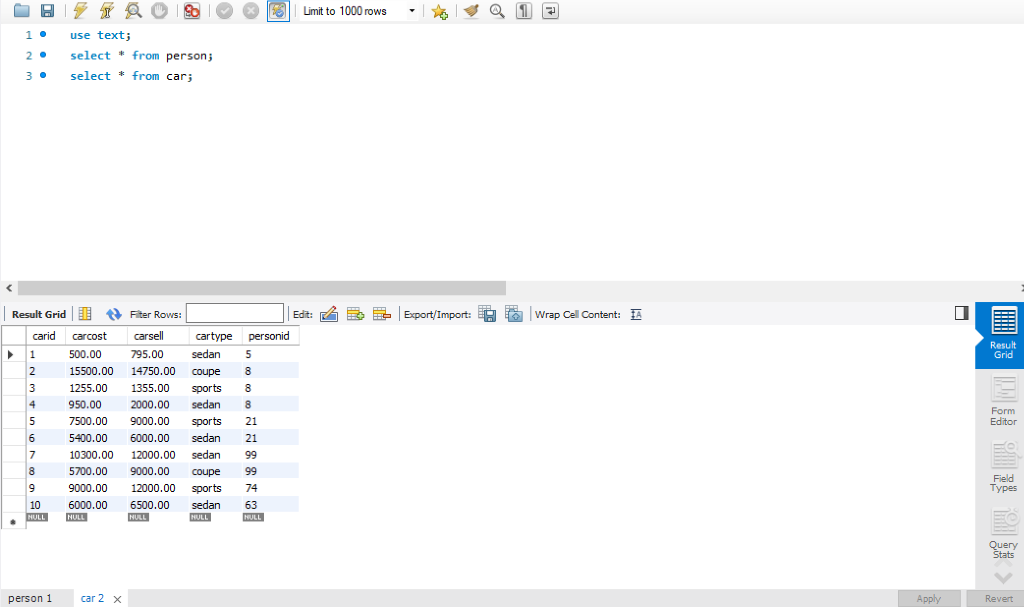Save the script with floppy disk icon
1024x607 pixels.
tap(47, 10)
